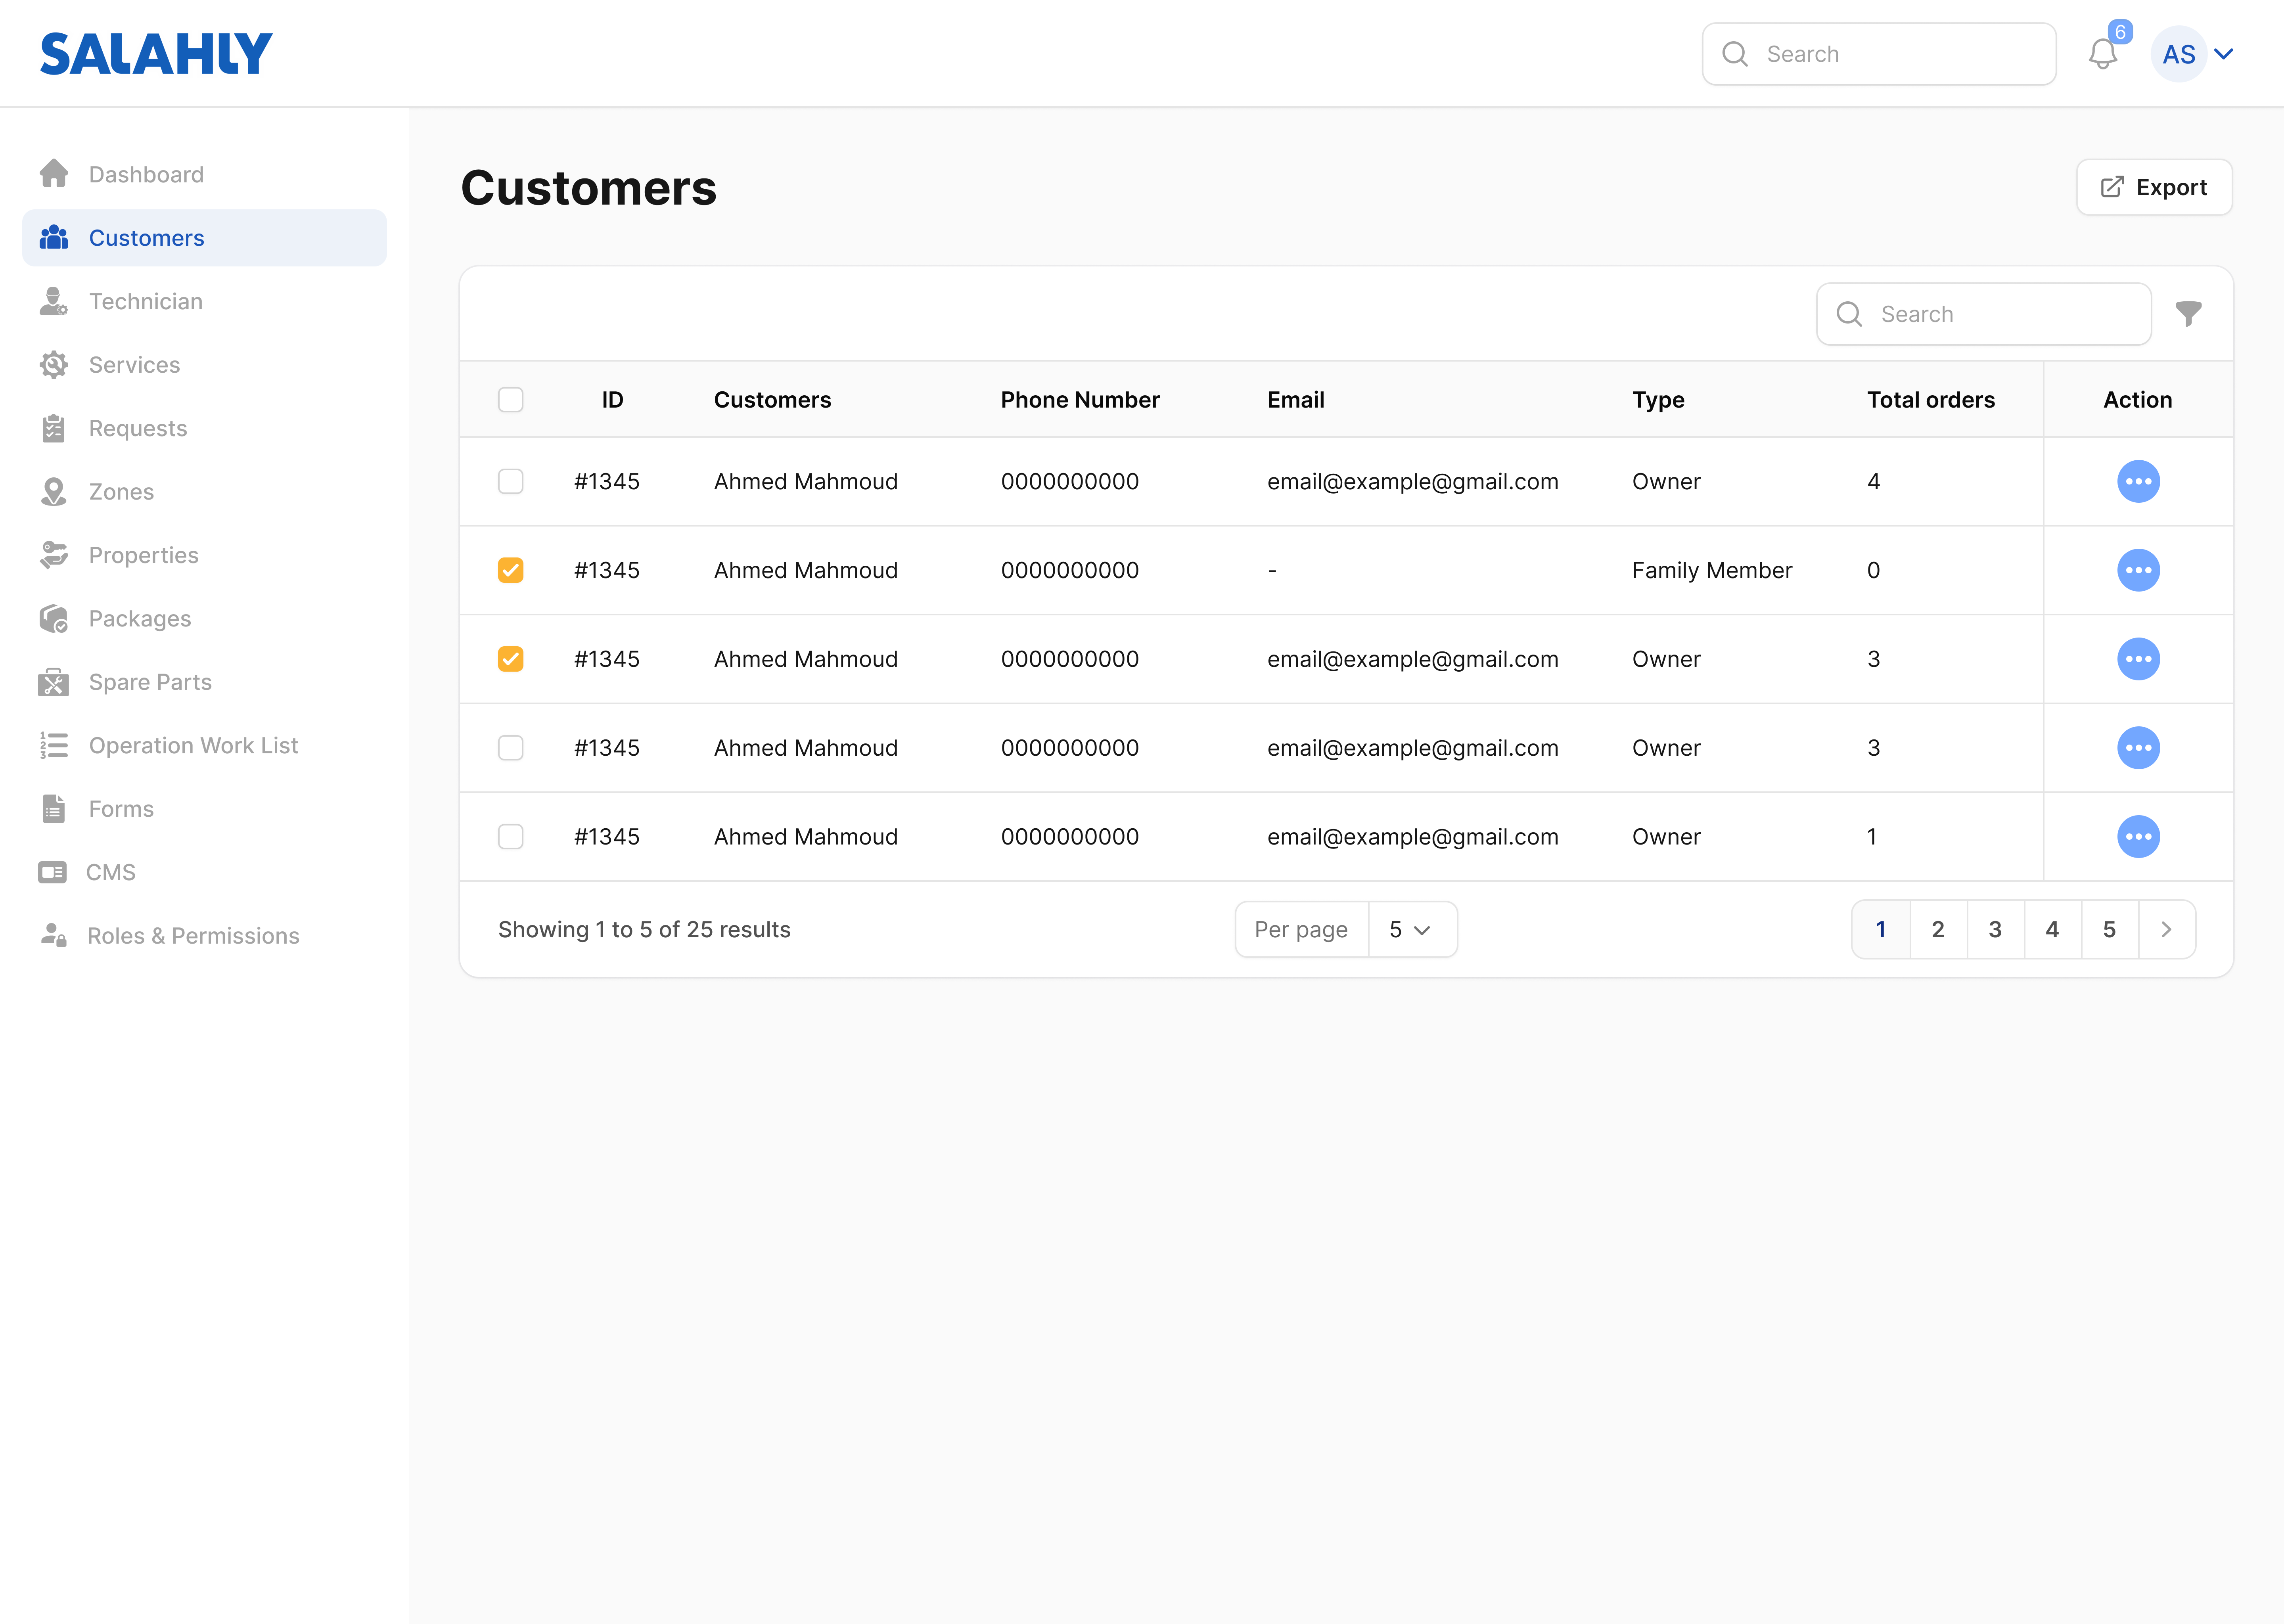
Task: Go to next page with chevron arrow
Action: 2166,930
